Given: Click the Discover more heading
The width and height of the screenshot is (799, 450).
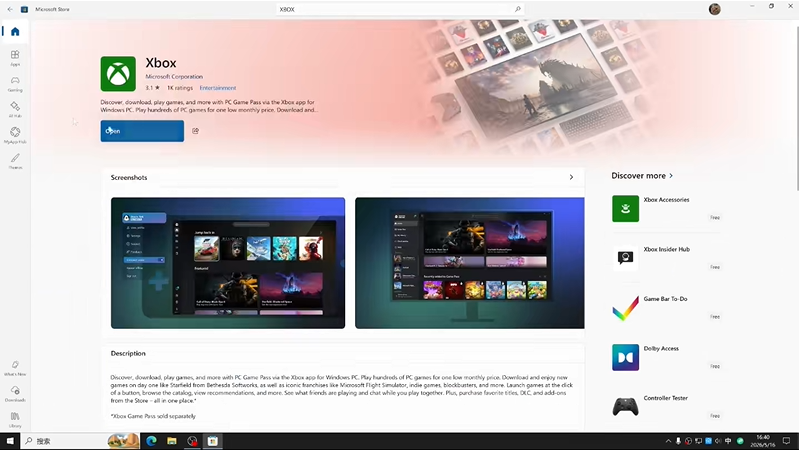Looking at the screenshot, I should tap(638, 175).
